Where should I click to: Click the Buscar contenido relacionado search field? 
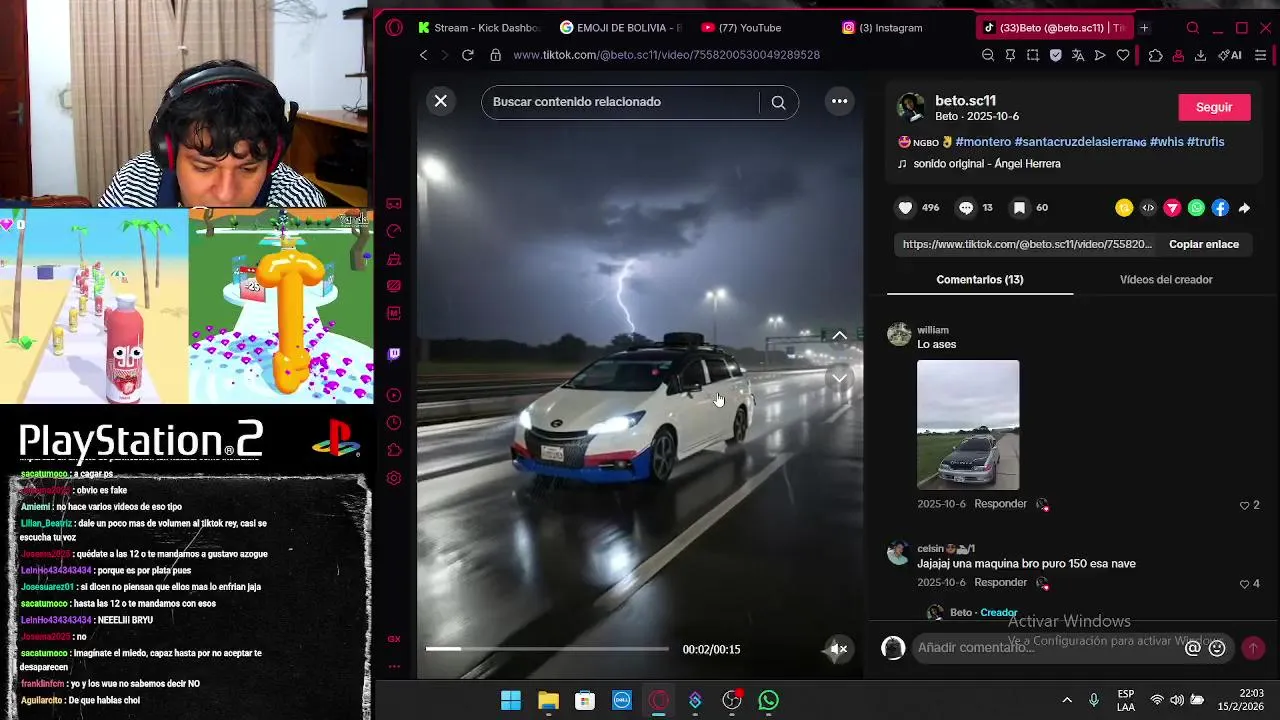(x=620, y=102)
